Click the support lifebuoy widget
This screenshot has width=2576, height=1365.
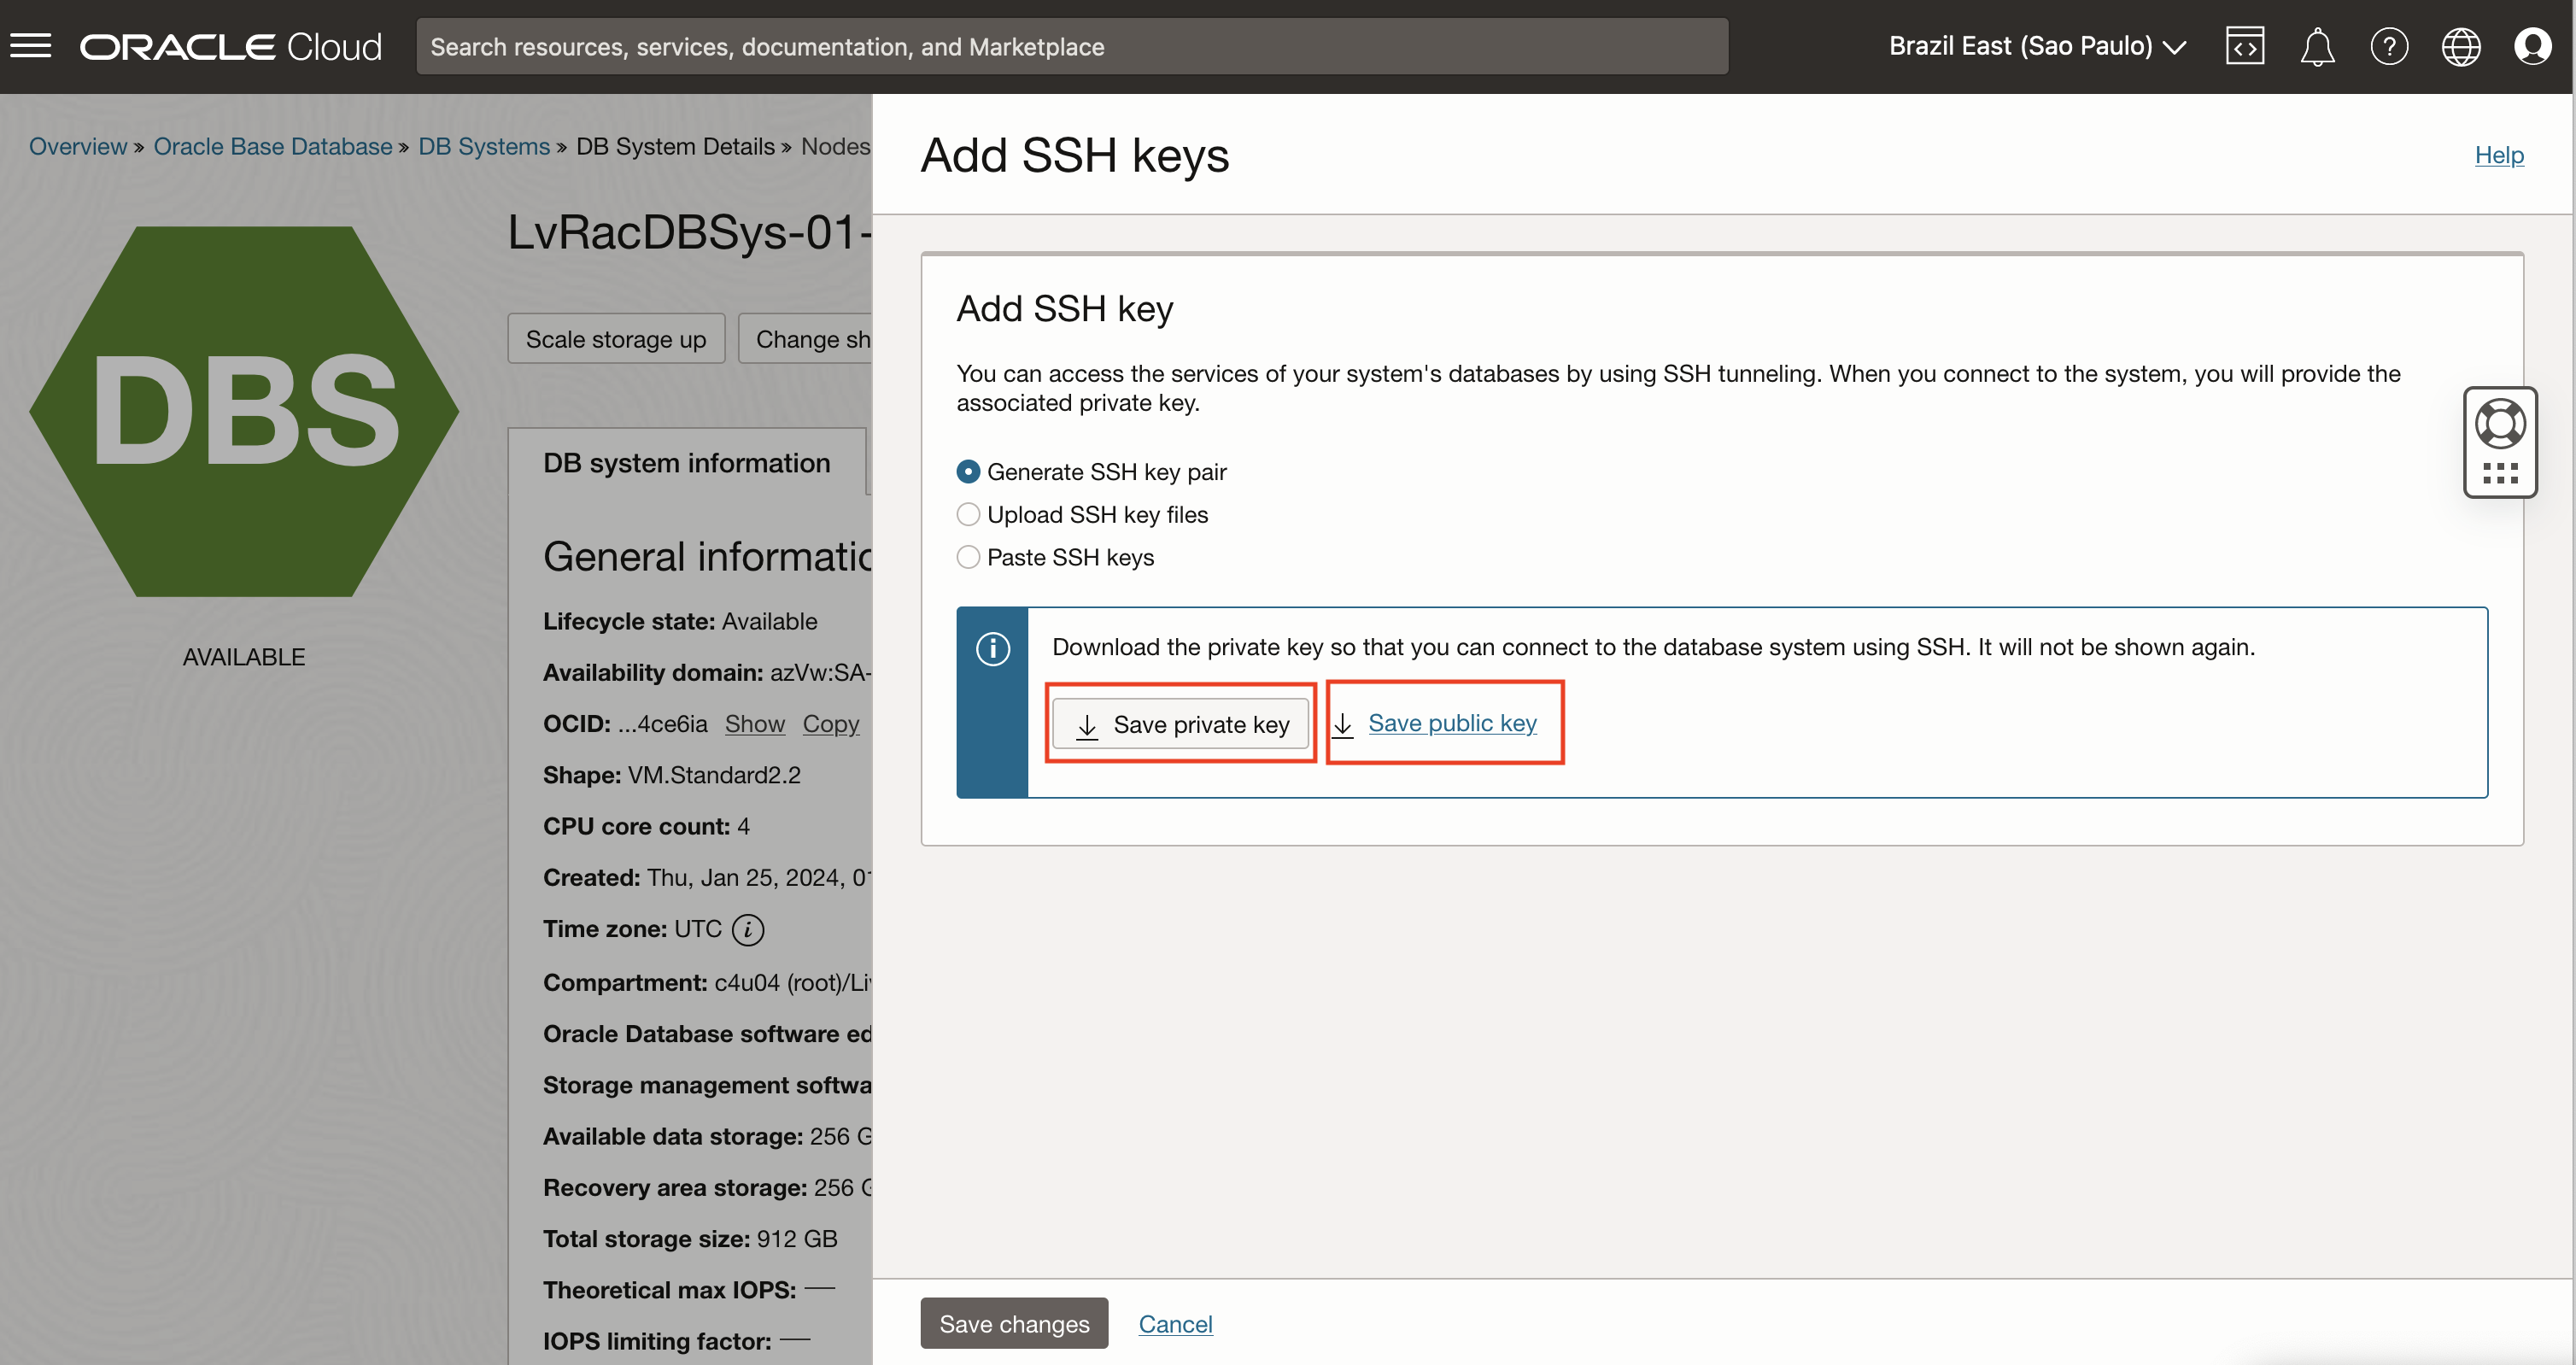(x=2499, y=424)
